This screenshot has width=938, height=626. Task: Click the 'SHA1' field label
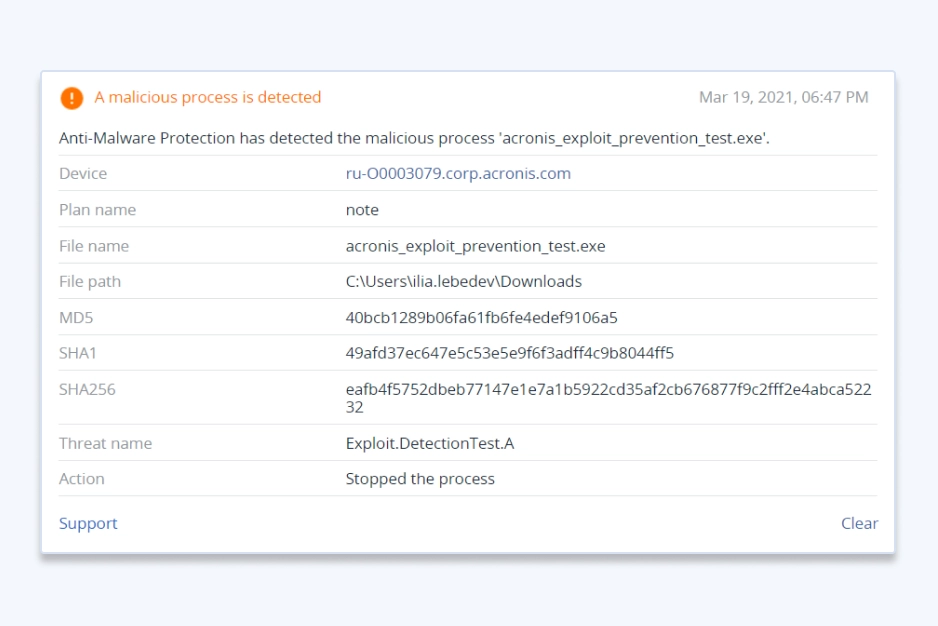point(78,353)
